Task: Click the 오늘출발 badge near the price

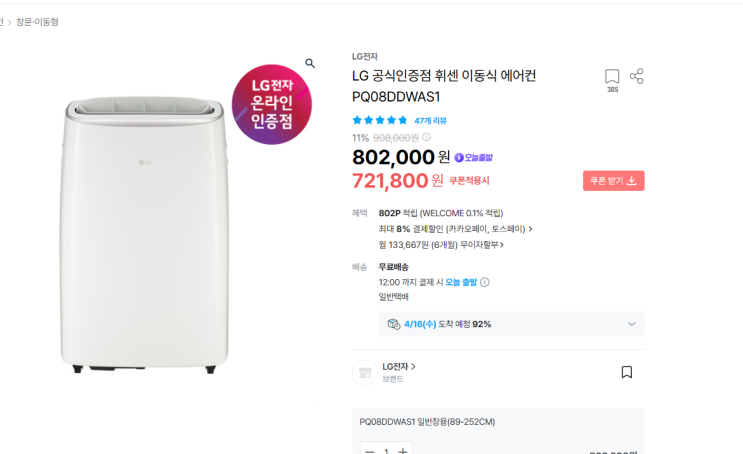Action: click(x=474, y=158)
